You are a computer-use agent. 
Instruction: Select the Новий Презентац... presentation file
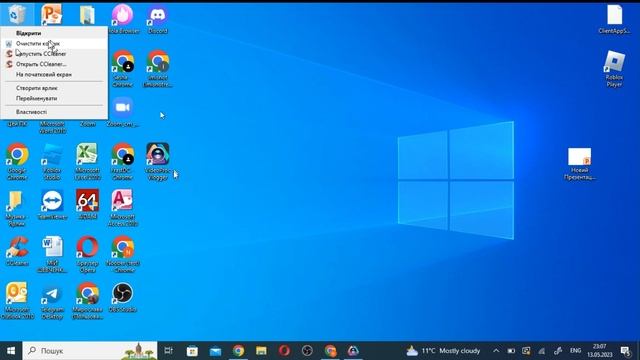pos(580,163)
